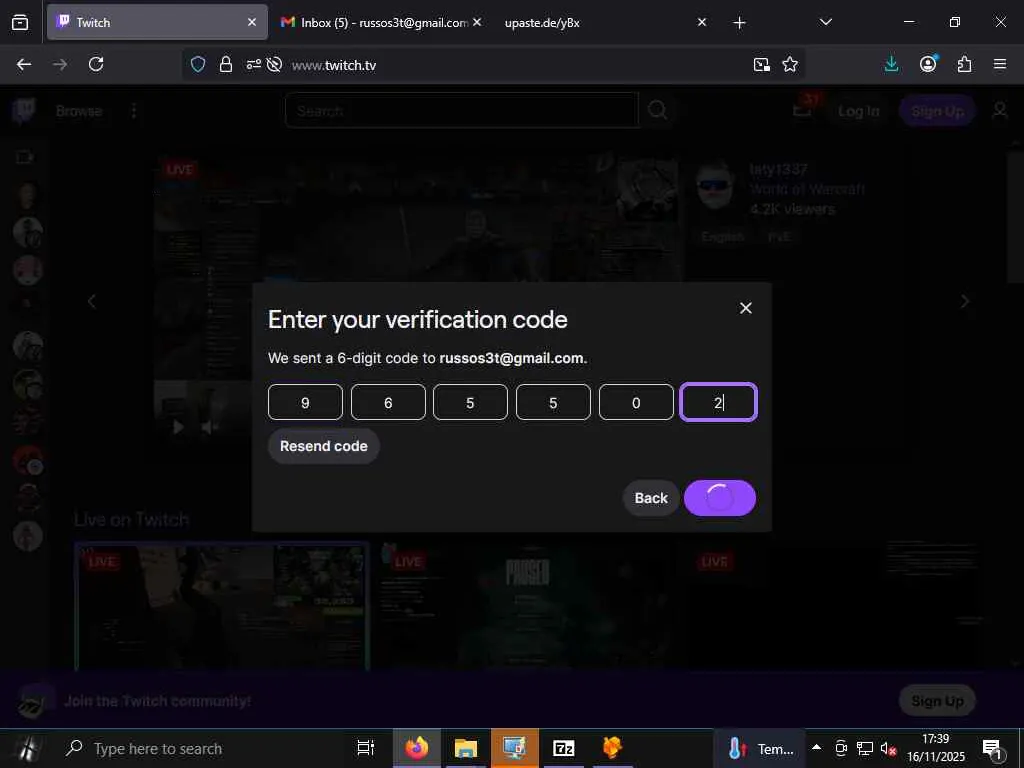1024x768 pixels.
Task: Open Firefox View icon
Action: coord(20,22)
